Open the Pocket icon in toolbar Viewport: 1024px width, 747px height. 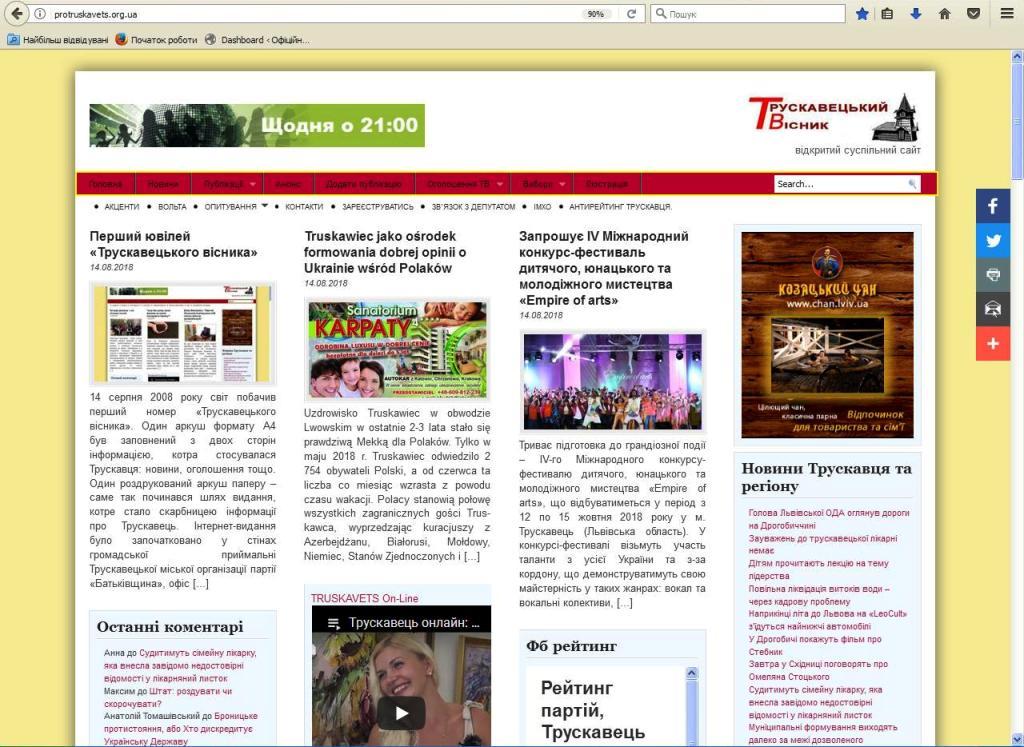click(x=973, y=14)
